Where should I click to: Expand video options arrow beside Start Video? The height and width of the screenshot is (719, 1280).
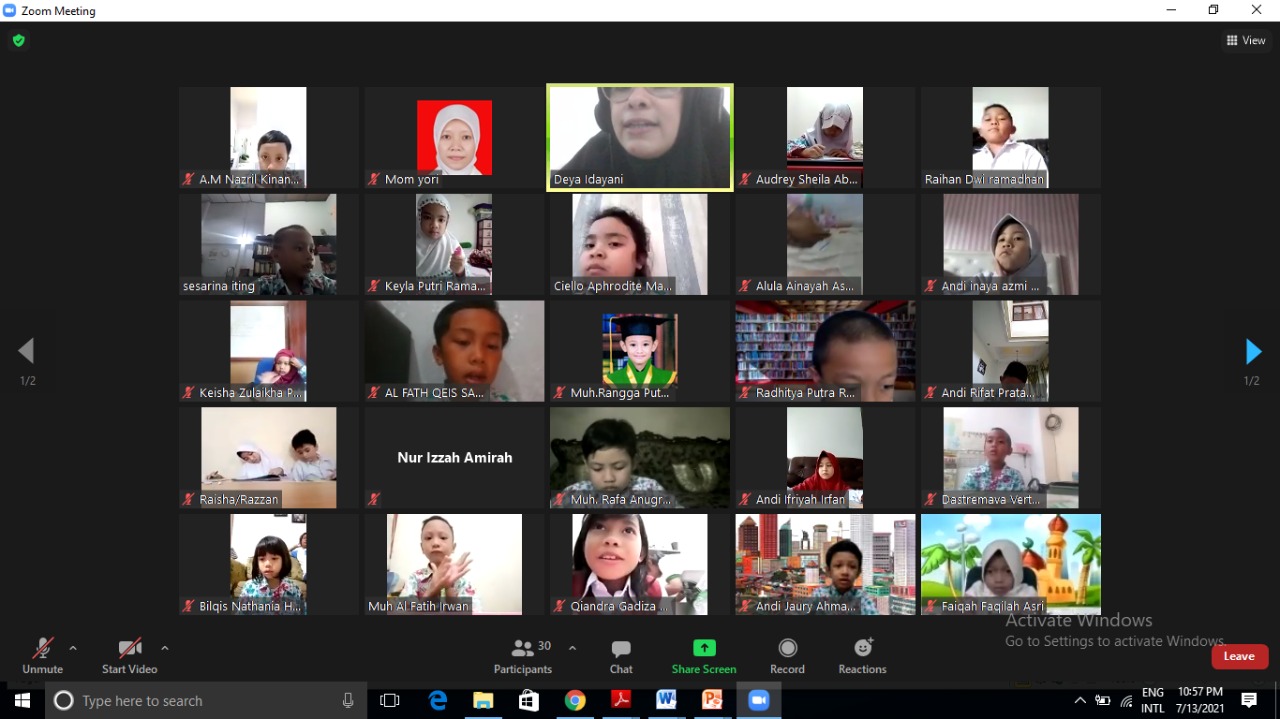165,648
